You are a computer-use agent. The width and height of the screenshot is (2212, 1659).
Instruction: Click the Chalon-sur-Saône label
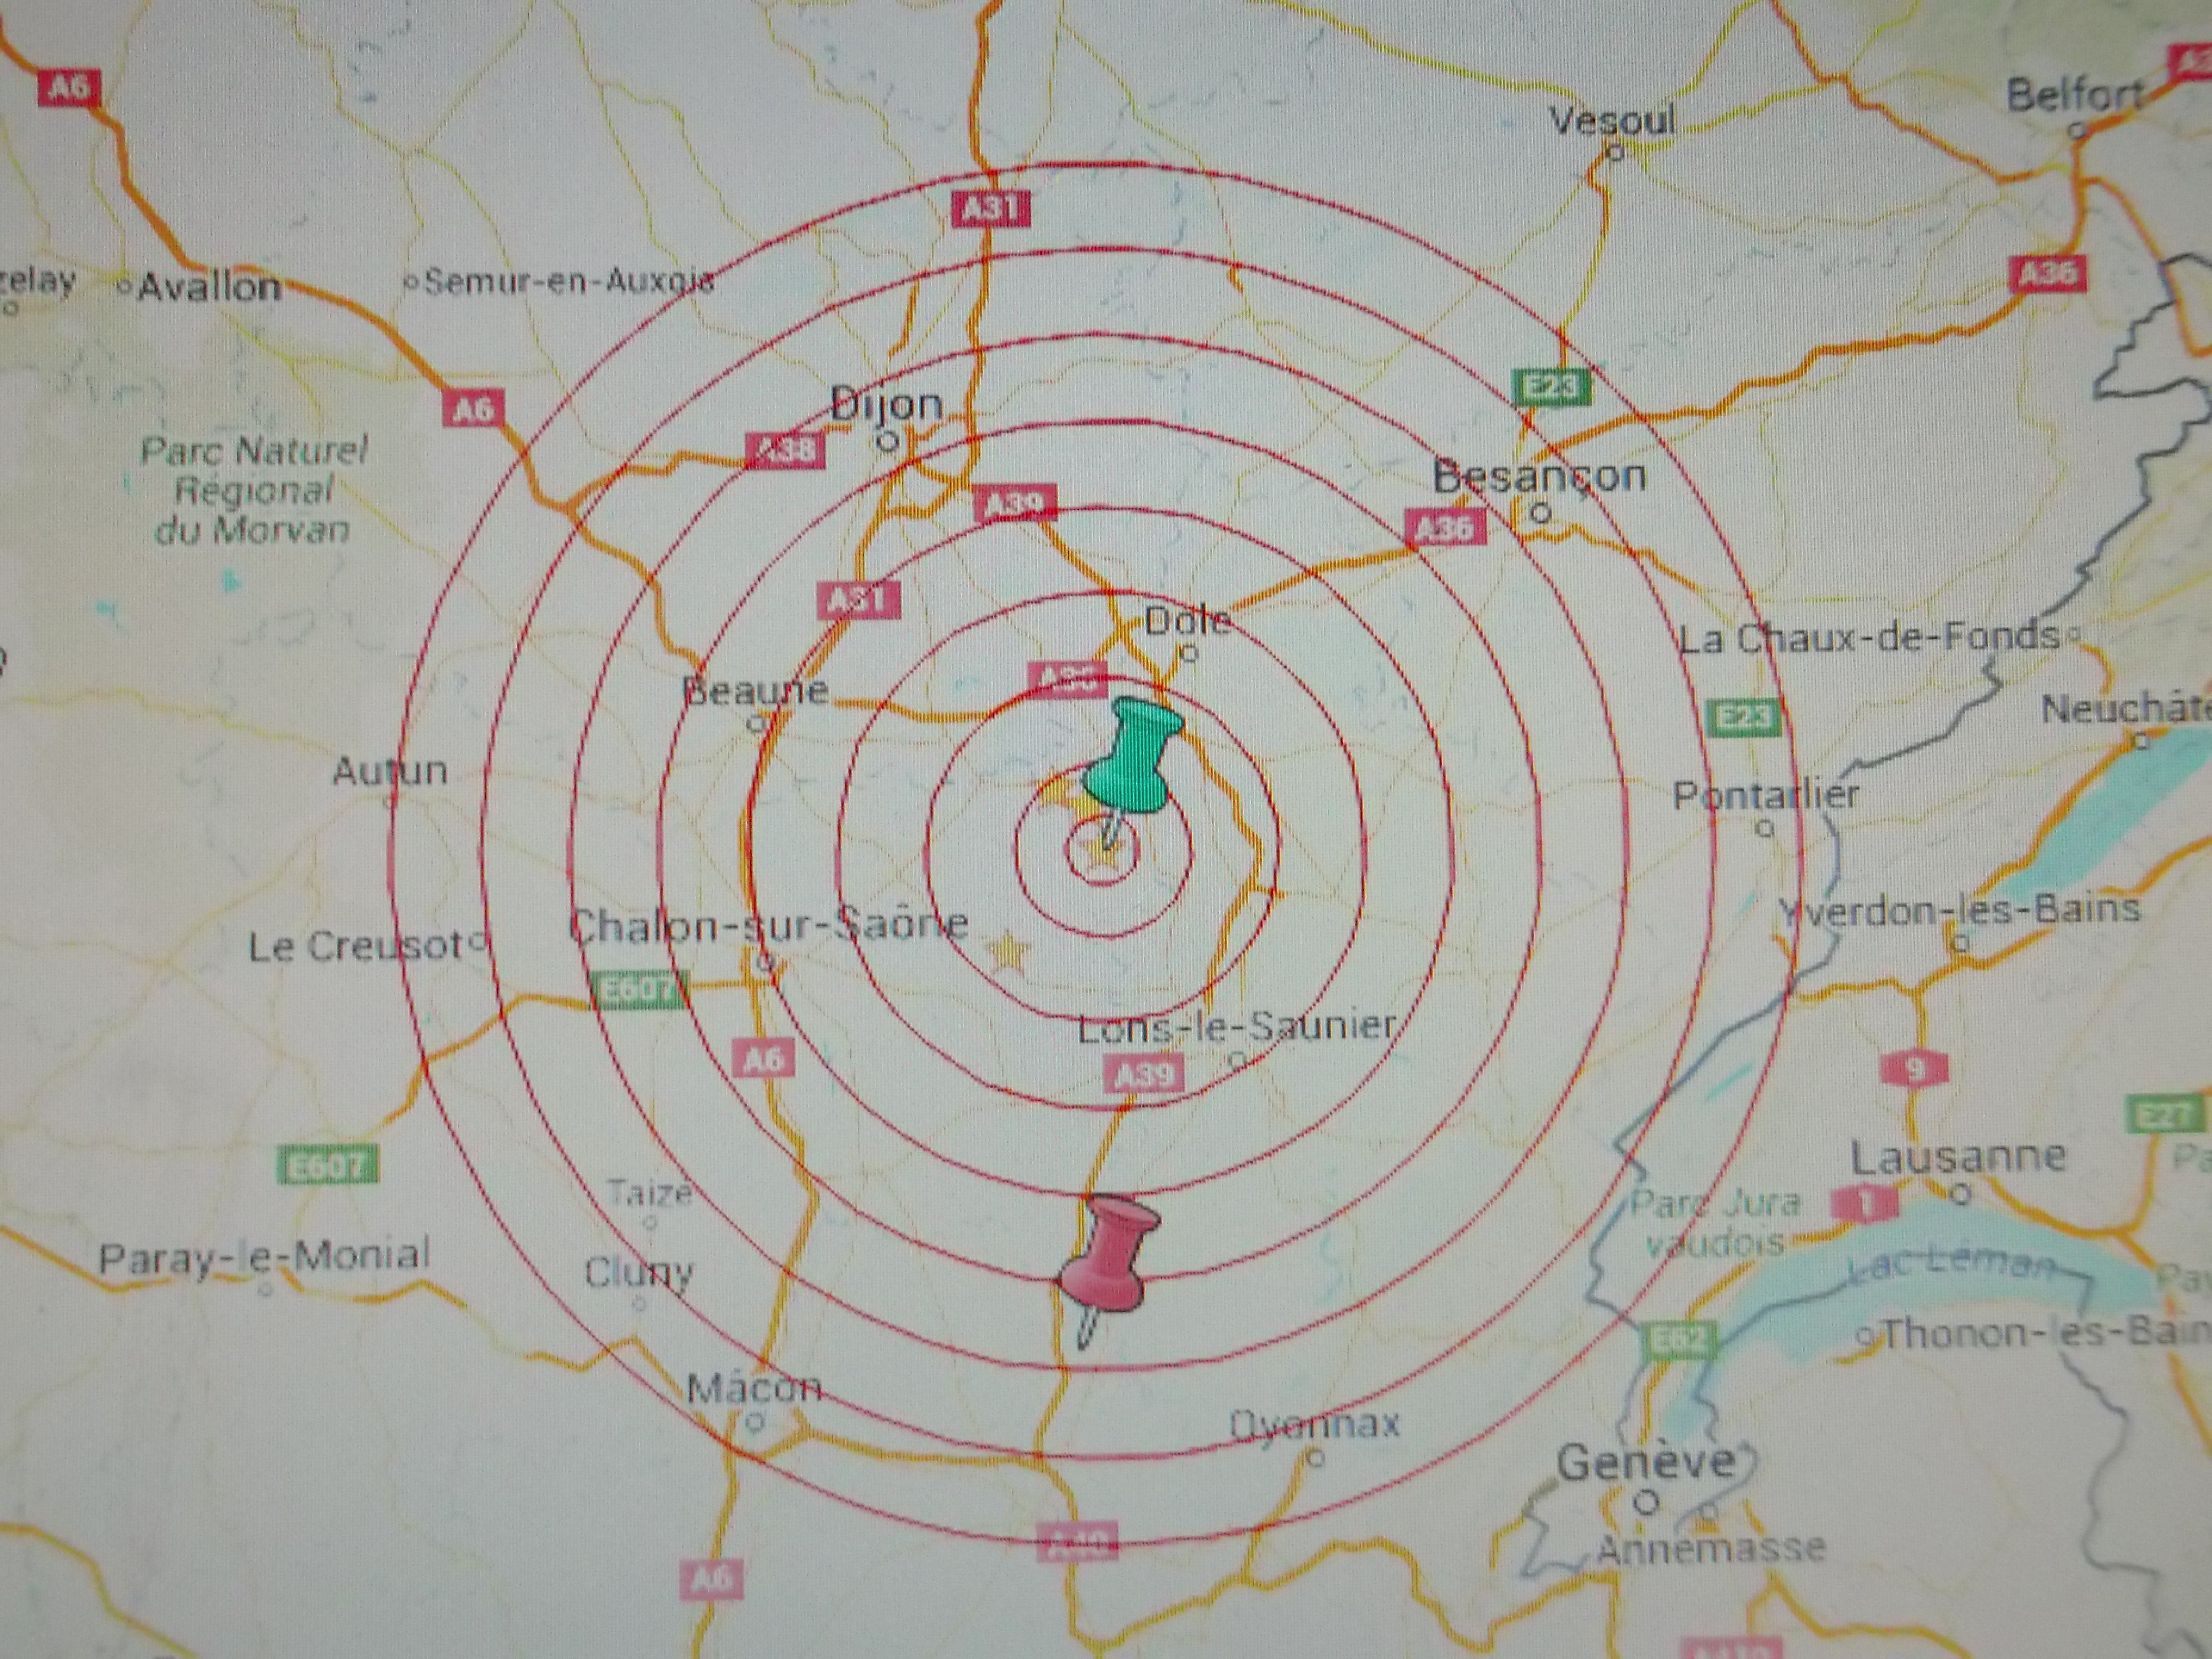click(768, 924)
